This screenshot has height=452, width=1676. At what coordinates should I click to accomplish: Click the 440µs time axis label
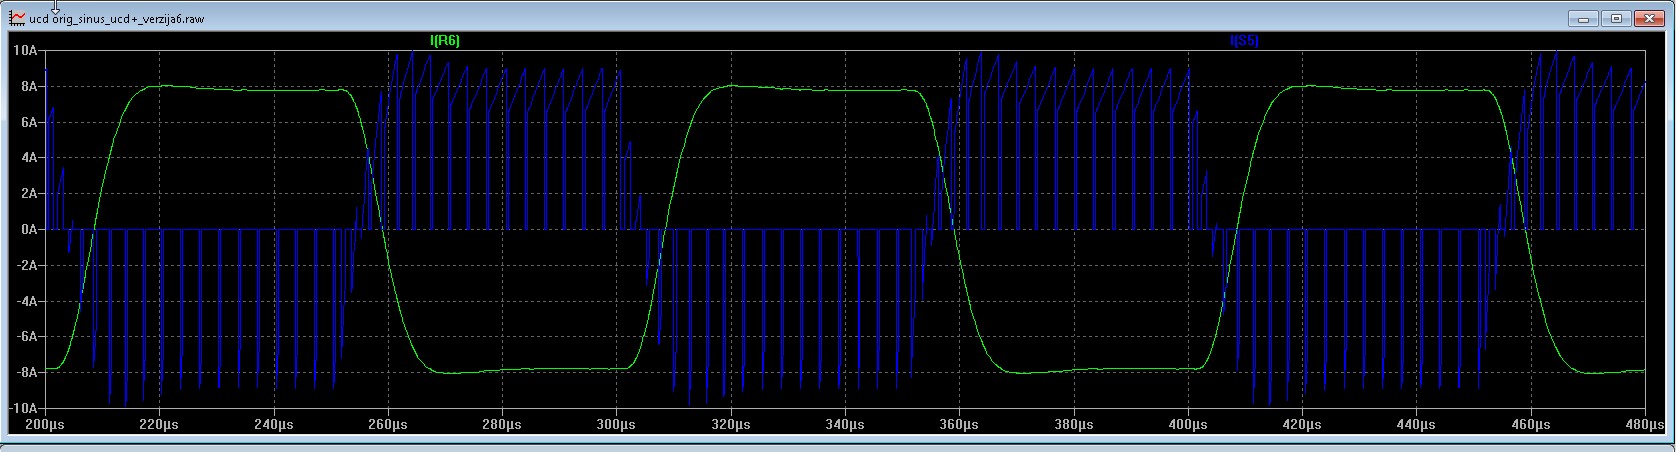[x=1416, y=425]
